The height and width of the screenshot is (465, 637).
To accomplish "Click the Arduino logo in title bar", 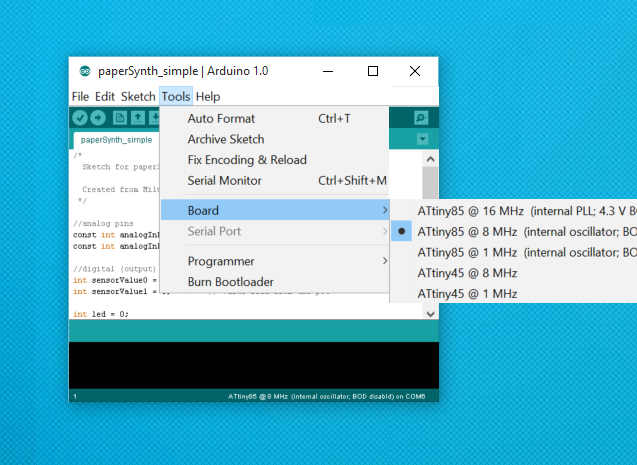I will point(85,71).
